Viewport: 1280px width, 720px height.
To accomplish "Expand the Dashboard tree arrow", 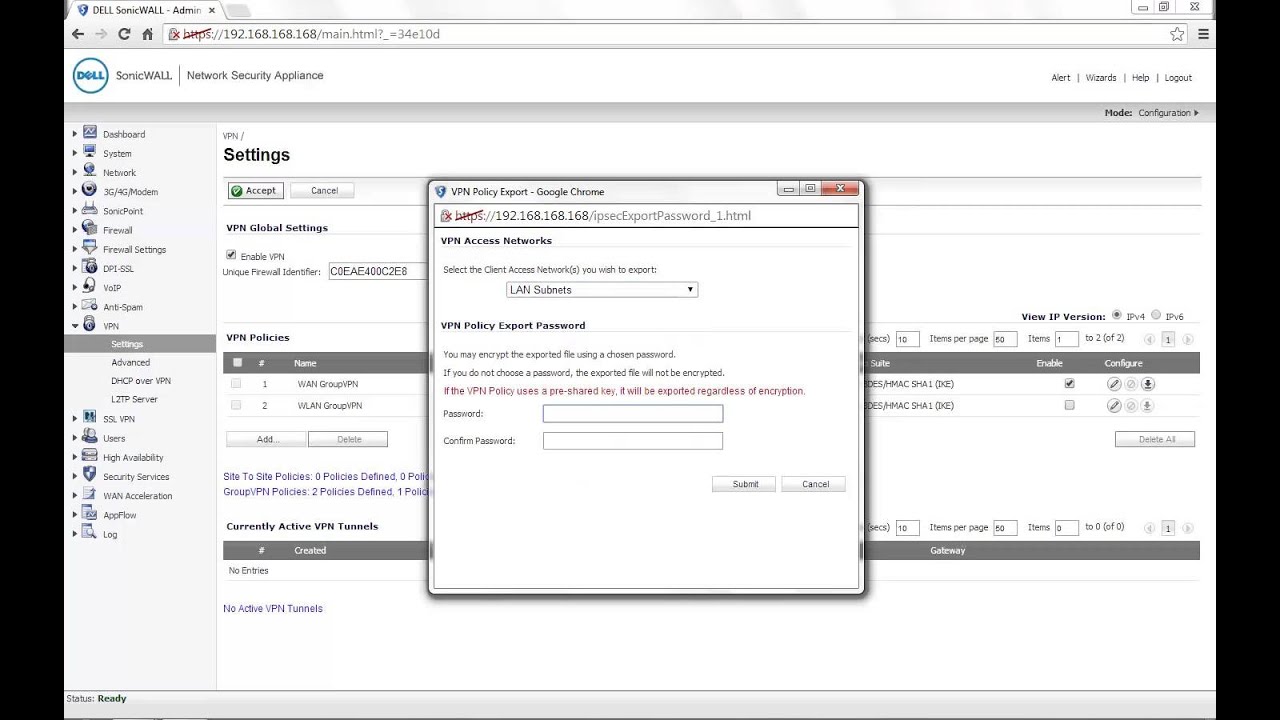I will pyautogui.click(x=74, y=134).
